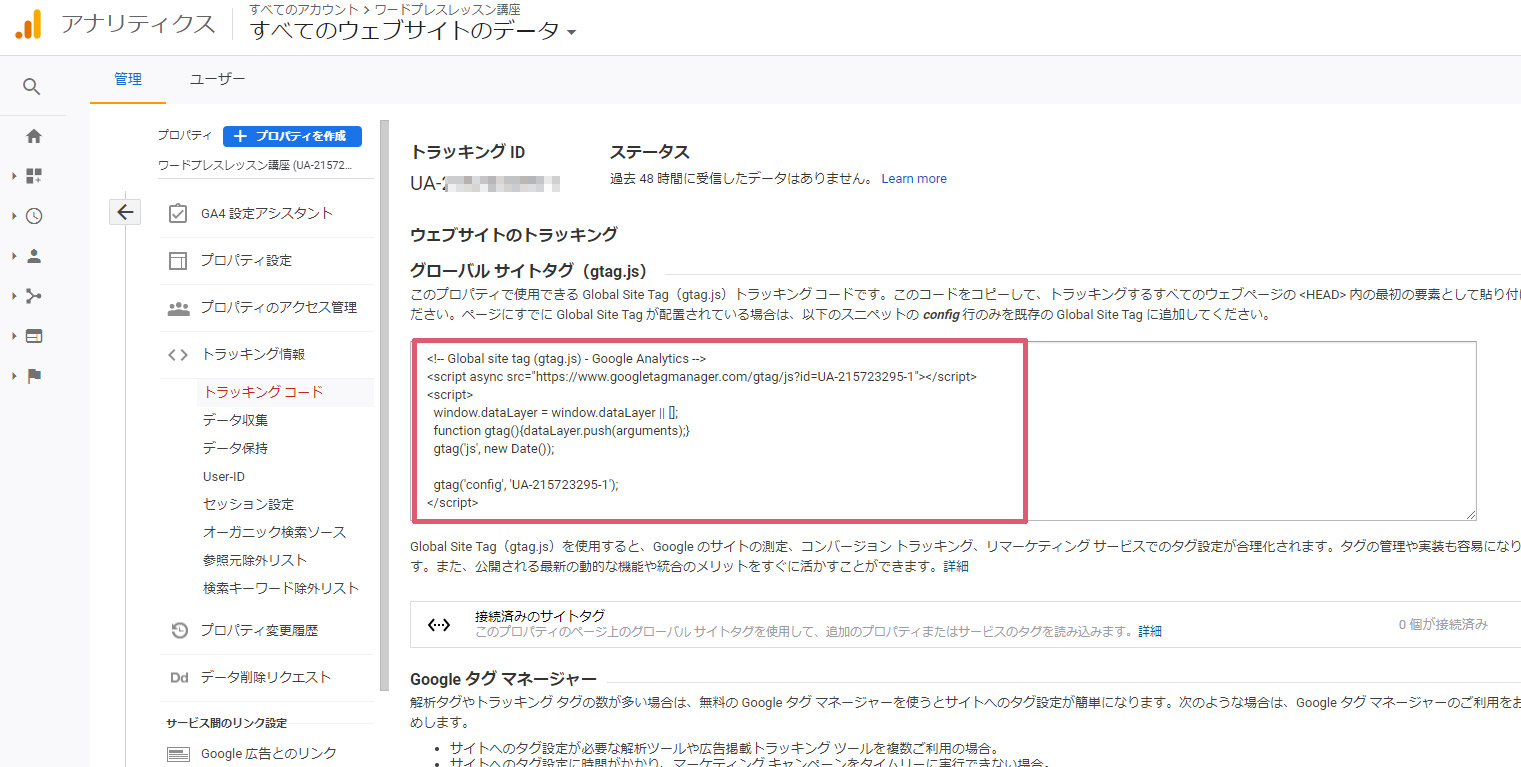Open プロパティのアクセス管理 menu item
1521x767 pixels.
pos(266,308)
